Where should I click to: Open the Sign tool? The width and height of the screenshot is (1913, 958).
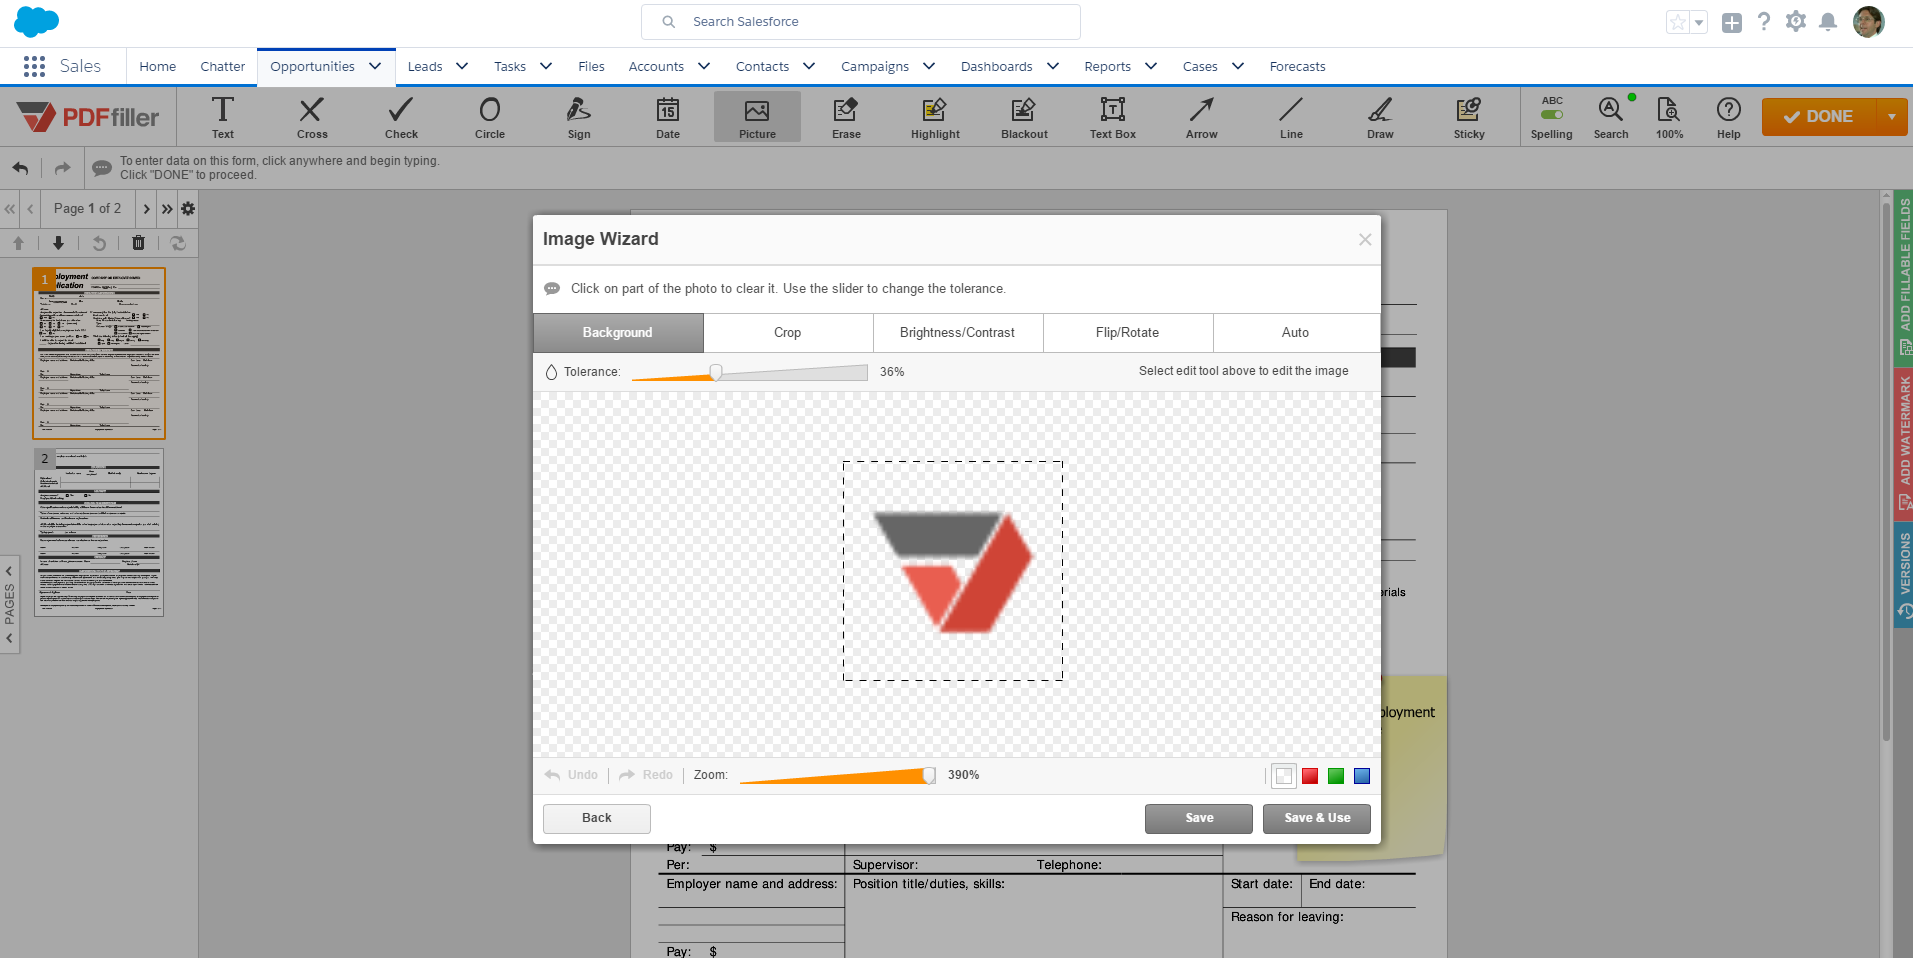pos(579,116)
